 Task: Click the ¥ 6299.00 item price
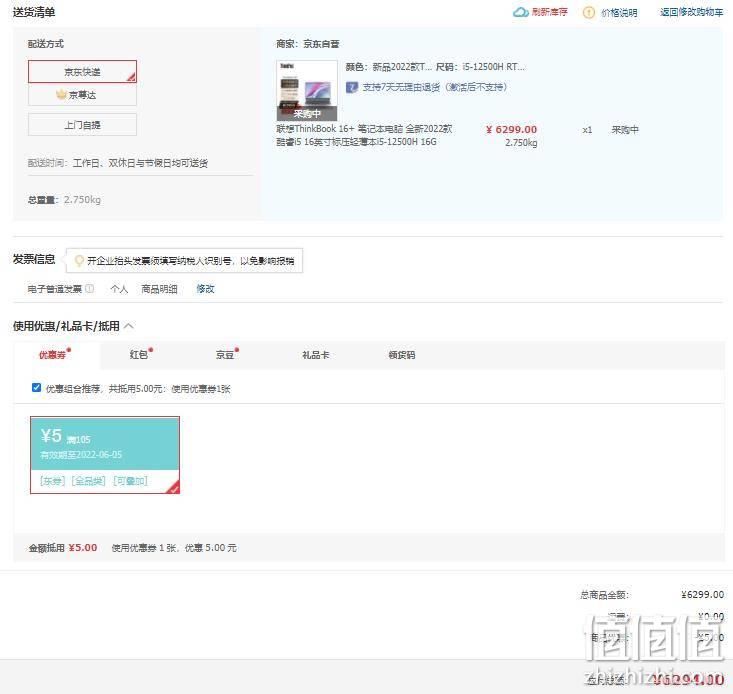click(x=511, y=129)
